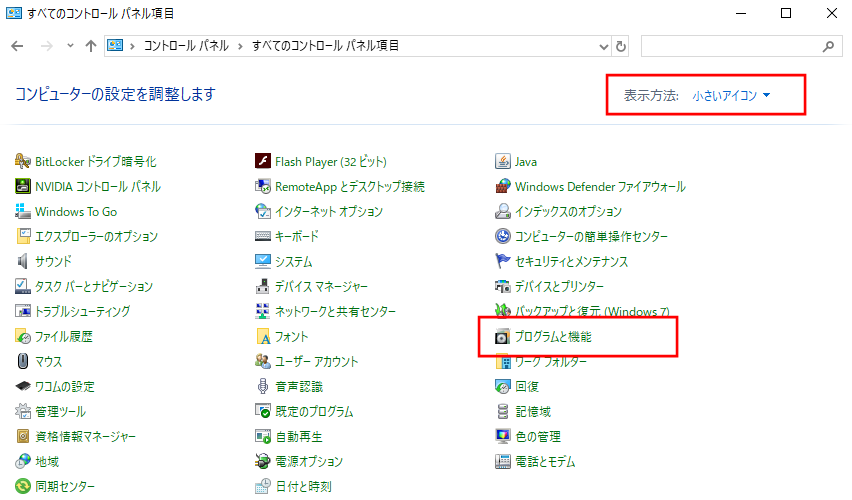Click セキュリティとメンテナンス flag icon
The width and height of the screenshot is (852, 500).
[x=503, y=261]
